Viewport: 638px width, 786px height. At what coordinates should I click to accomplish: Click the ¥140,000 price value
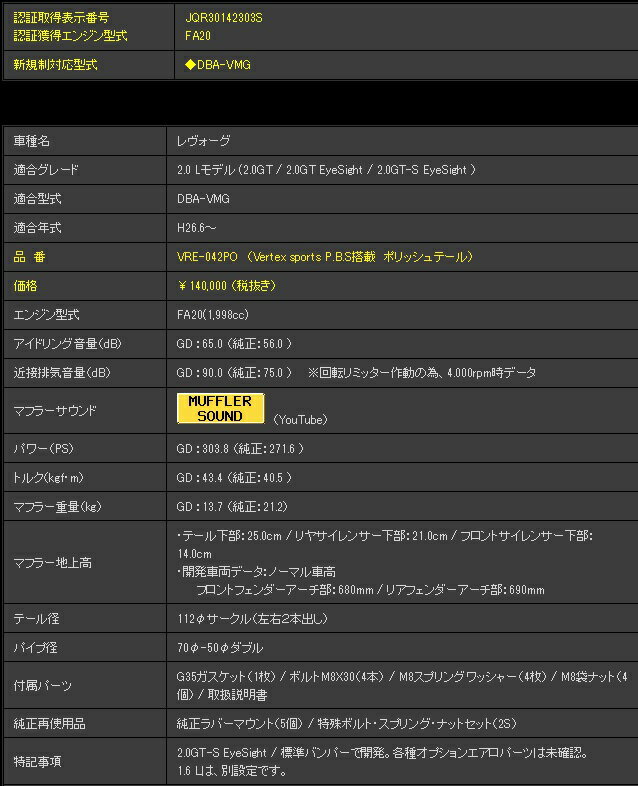[x=226, y=286]
